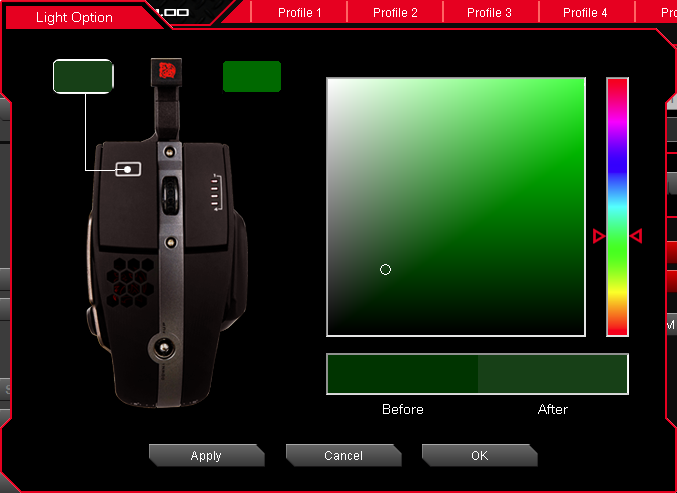Click the DPI indicator LEDs on the mouse
This screenshot has height=493, width=677.
215,192
